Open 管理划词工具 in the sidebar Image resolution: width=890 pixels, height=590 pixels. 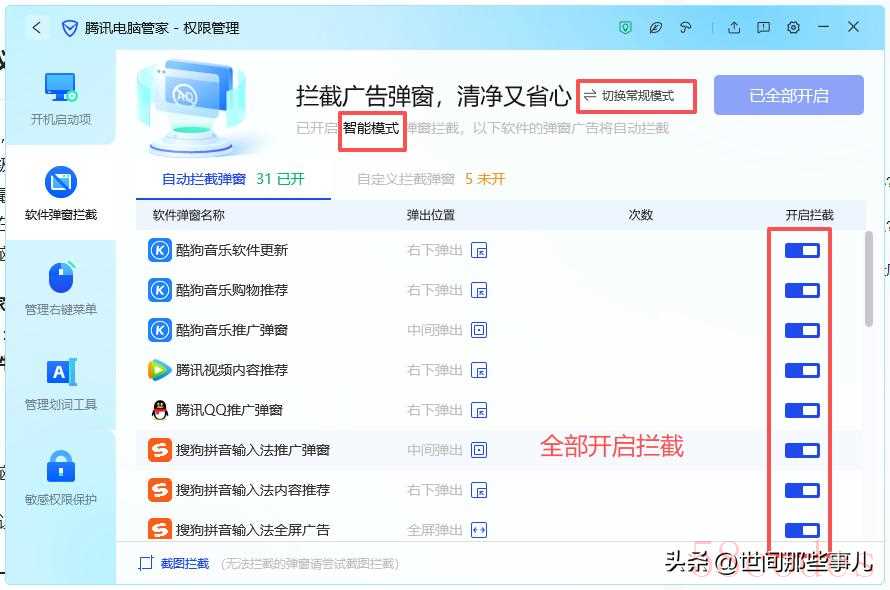point(61,384)
